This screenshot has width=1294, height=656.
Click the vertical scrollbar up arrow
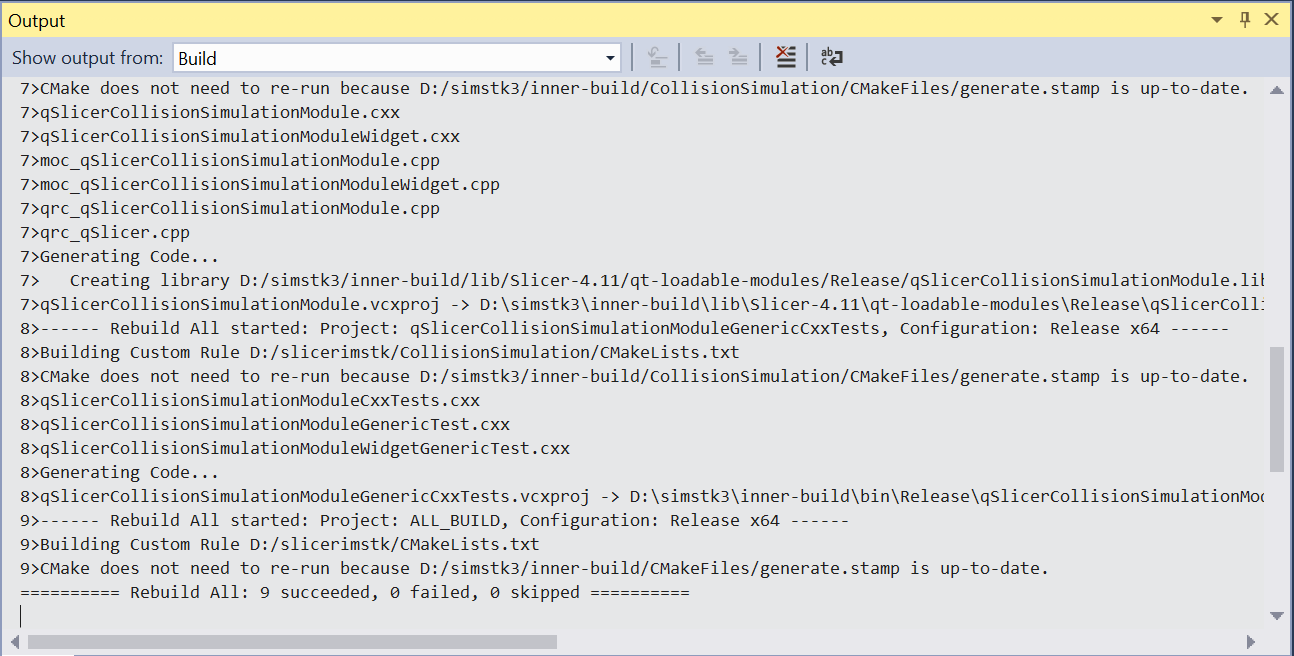click(1276, 90)
